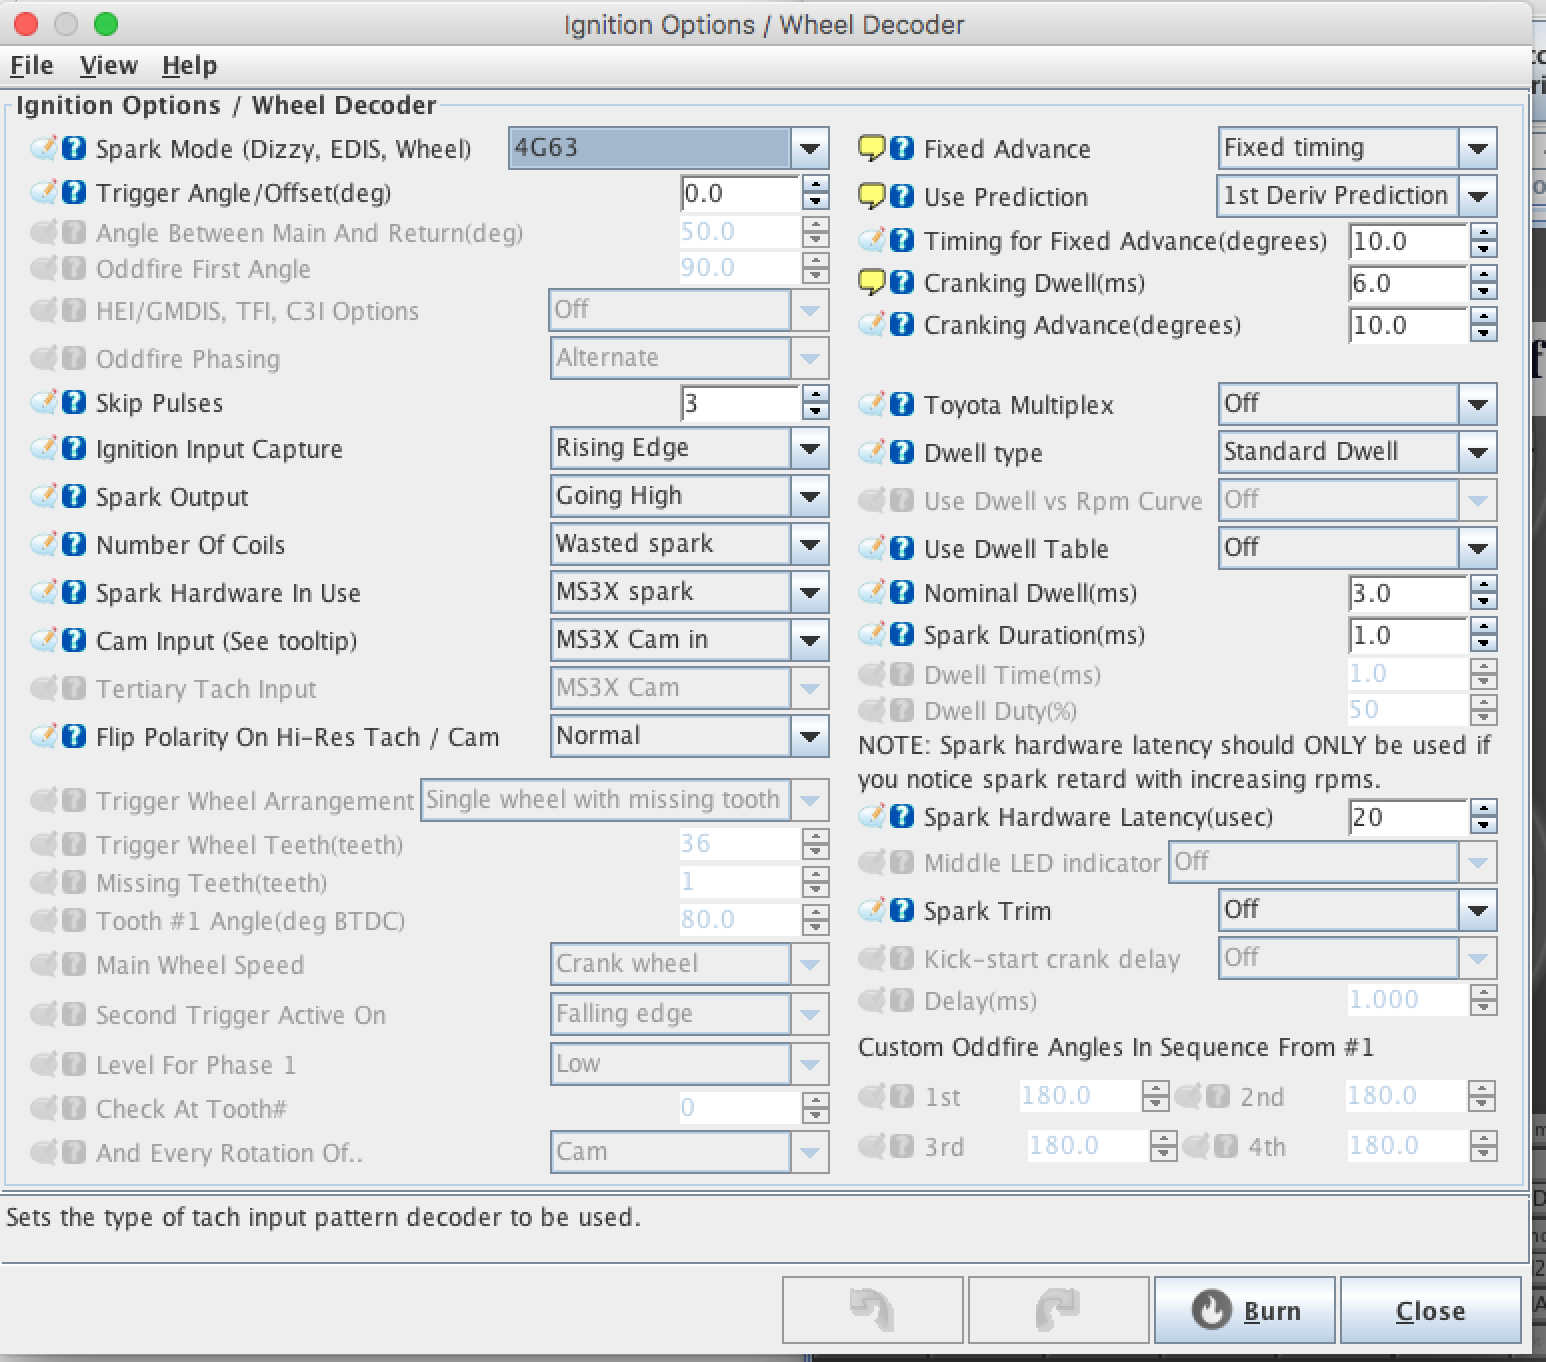Click yellow note bubble beside Fixed Advance
The height and width of the screenshot is (1362, 1546).
[871, 149]
